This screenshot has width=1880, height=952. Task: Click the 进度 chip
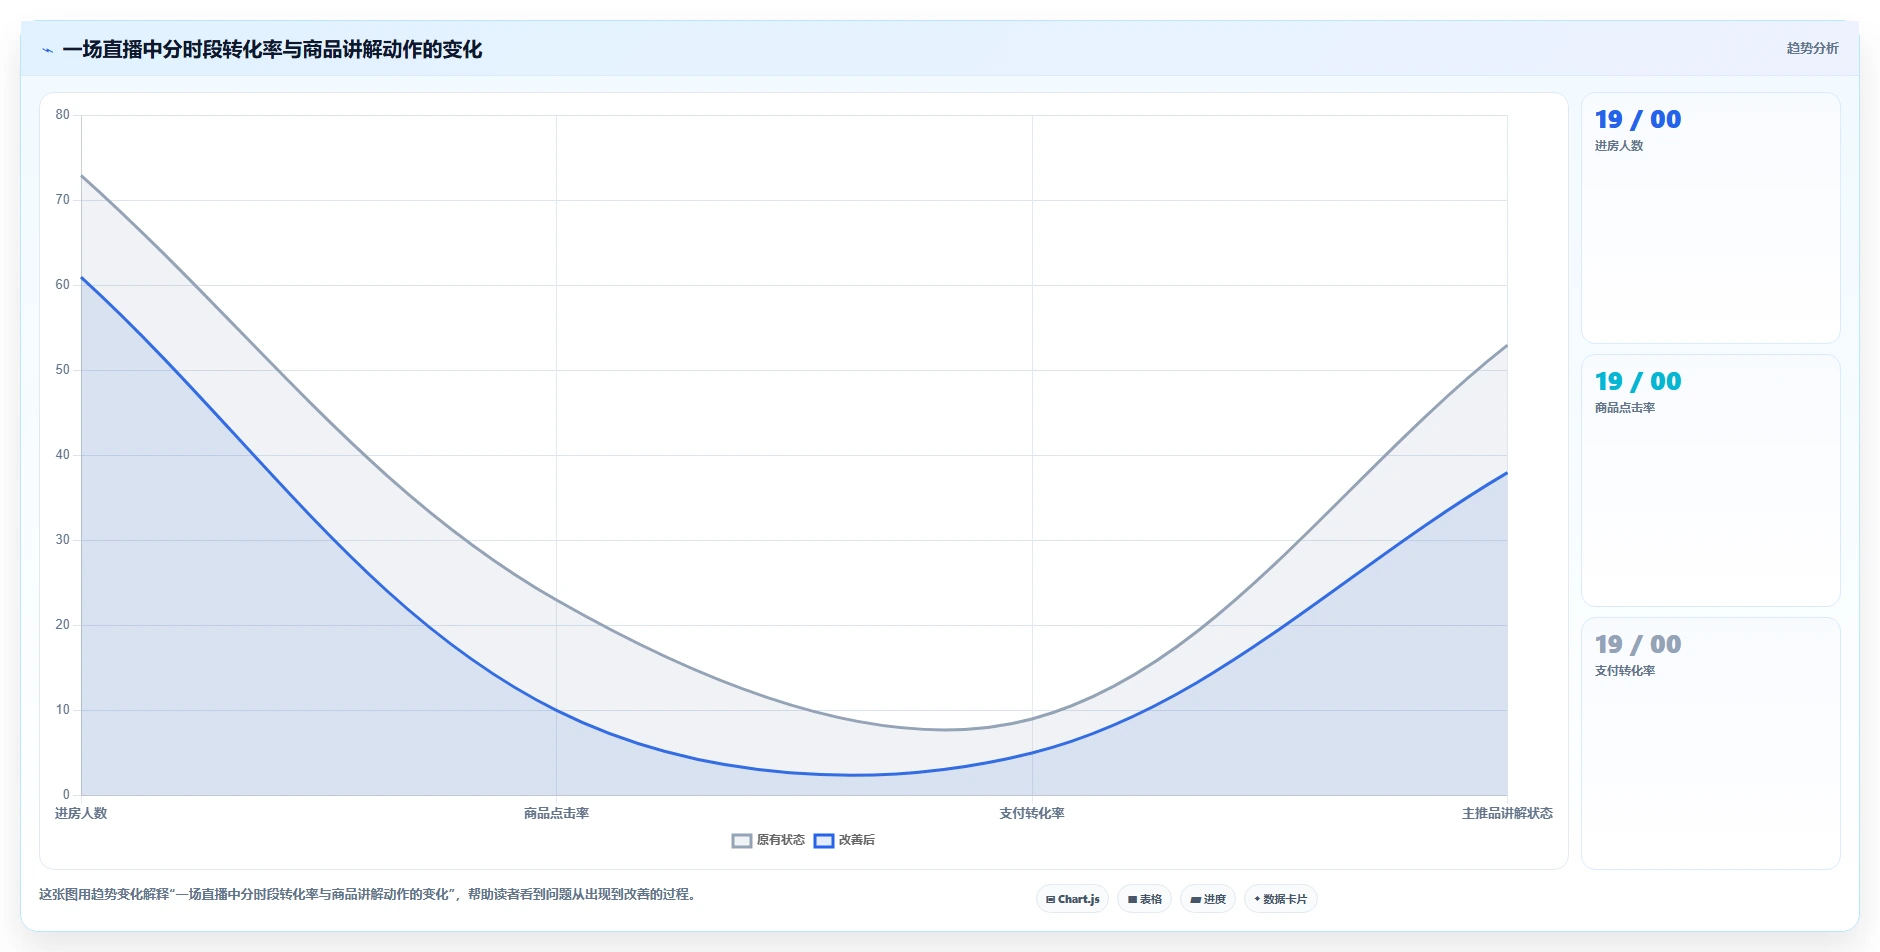tap(1208, 899)
